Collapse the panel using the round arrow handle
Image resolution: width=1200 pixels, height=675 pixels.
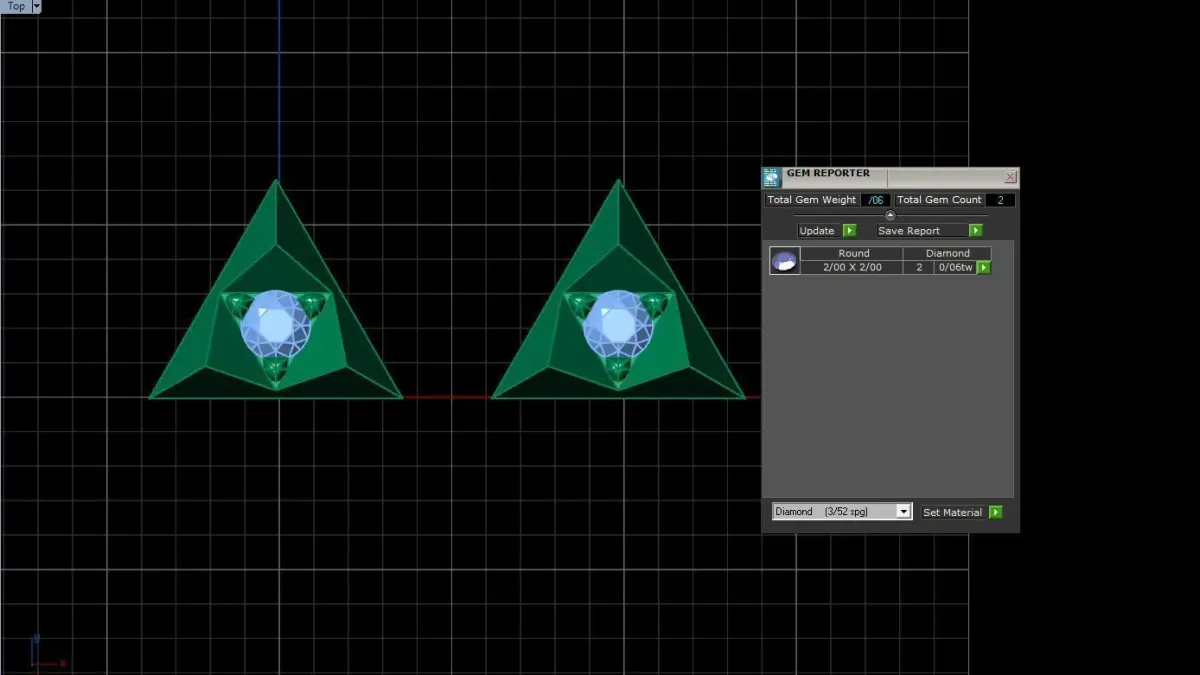[890, 215]
